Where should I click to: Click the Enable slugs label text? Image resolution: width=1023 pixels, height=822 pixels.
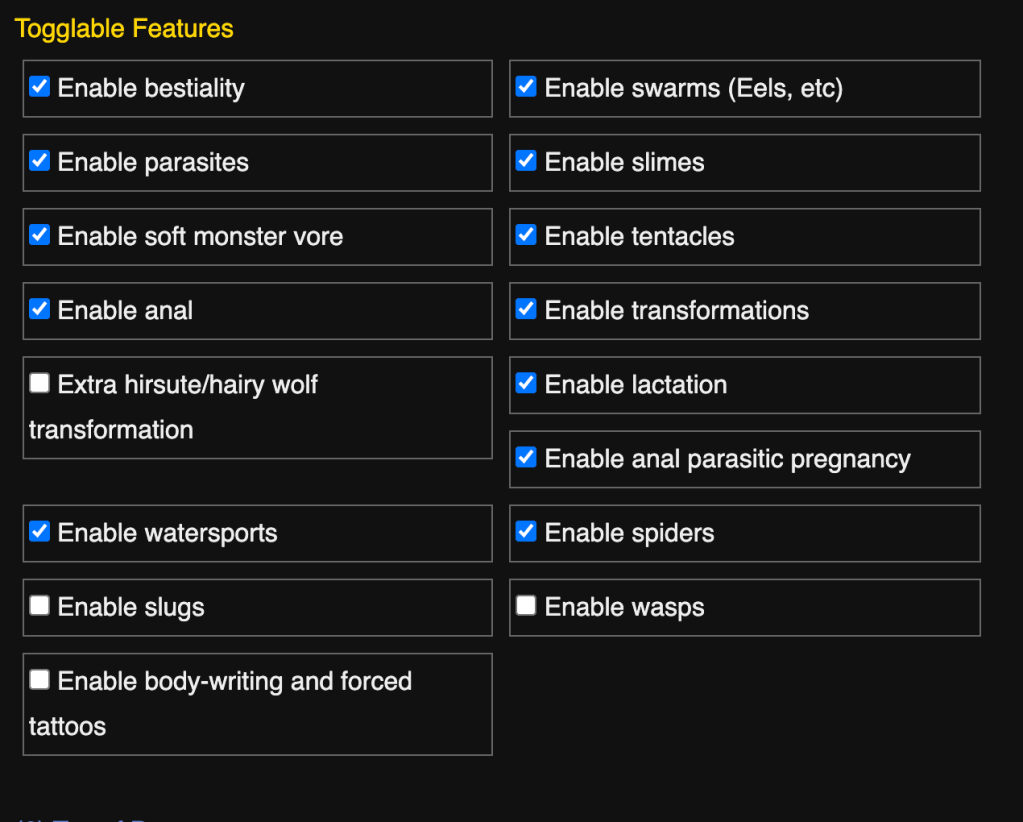(131, 607)
